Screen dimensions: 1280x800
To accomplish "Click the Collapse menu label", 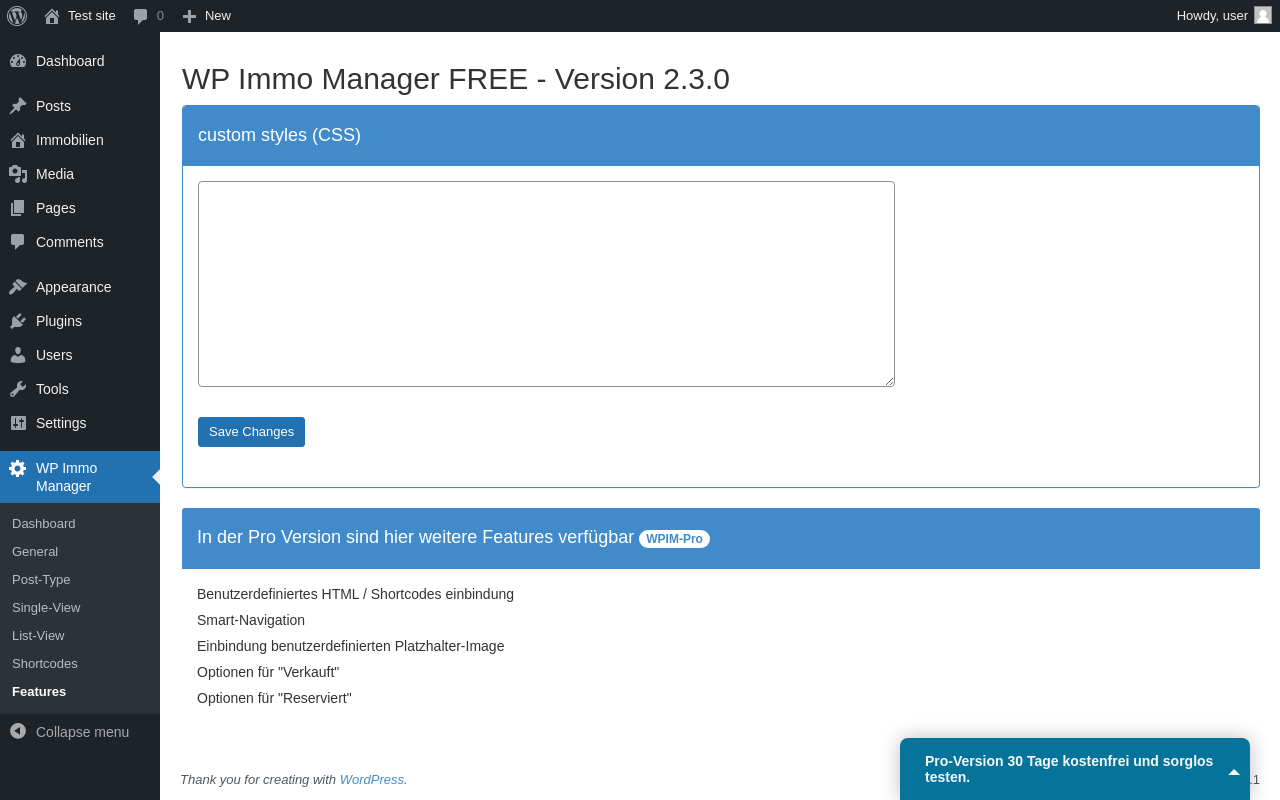I will 82,732.
